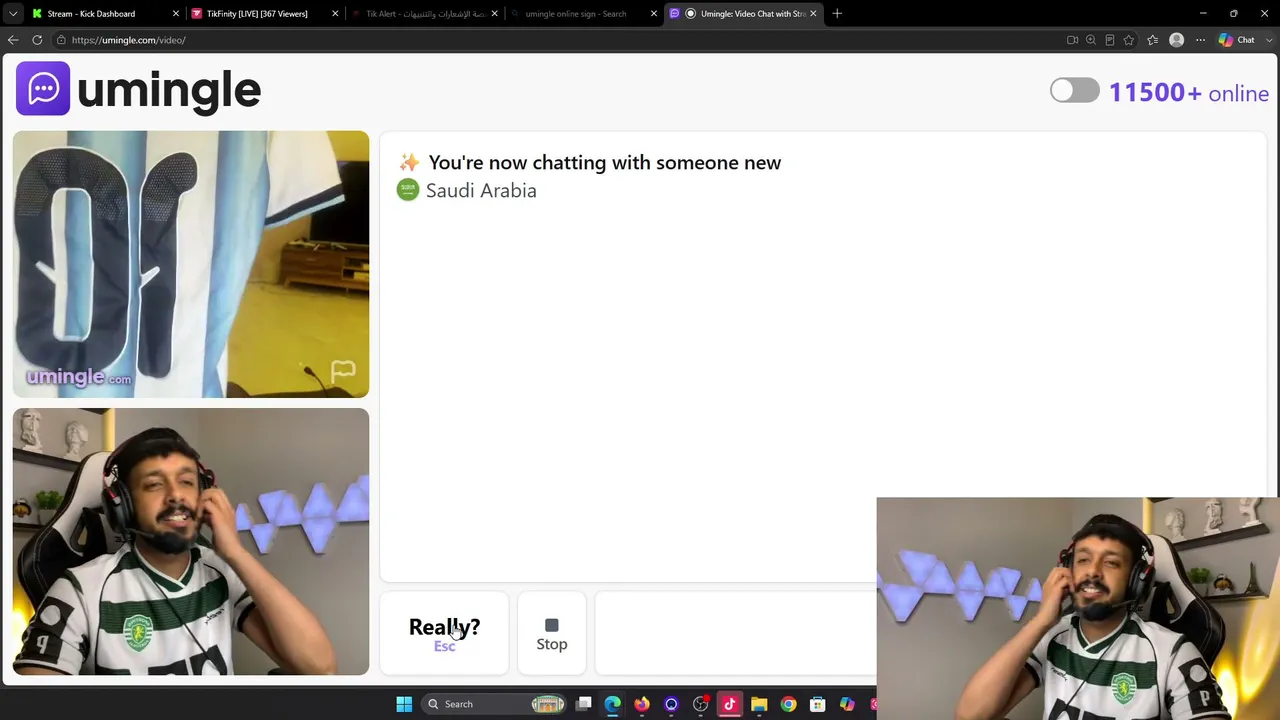Click the umingle chat-bubble logo icon

(43, 89)
